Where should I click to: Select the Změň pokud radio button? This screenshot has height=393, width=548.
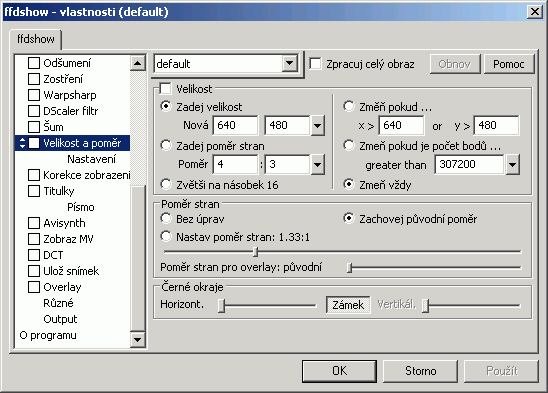click(x=349, y=106)
